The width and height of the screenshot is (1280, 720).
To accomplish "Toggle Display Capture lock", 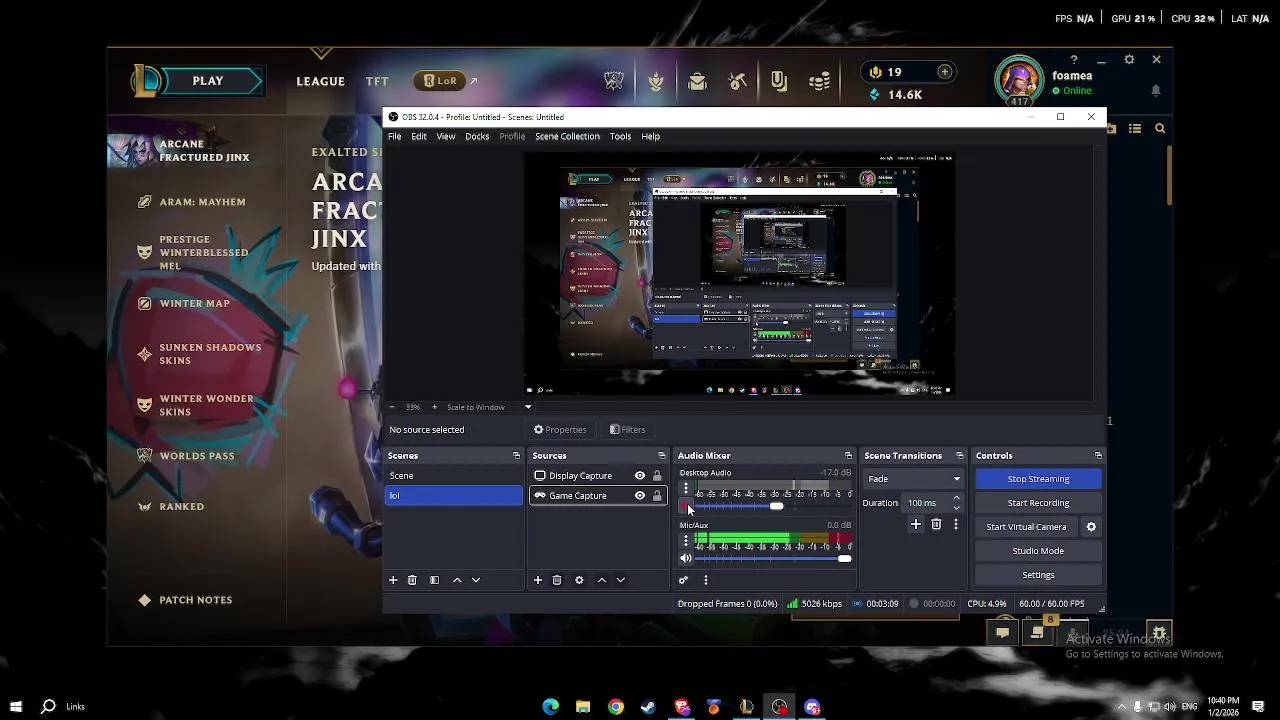I will (x=657, y=476).
